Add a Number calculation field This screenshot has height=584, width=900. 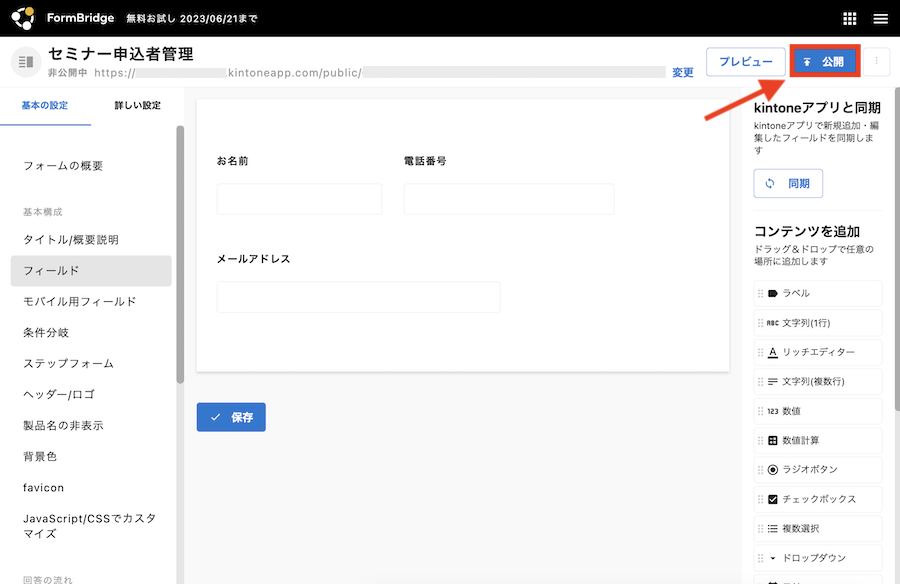pos(818,440)
